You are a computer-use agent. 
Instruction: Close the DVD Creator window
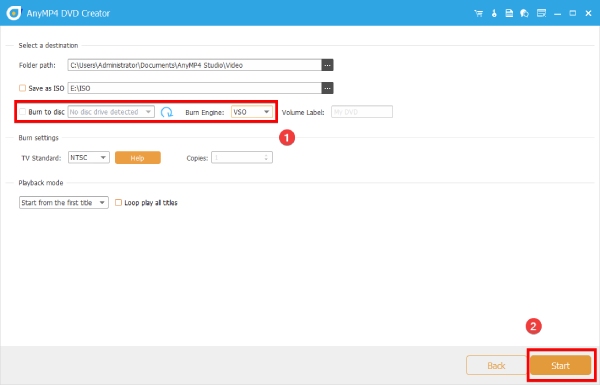click(x=589, y=13)
